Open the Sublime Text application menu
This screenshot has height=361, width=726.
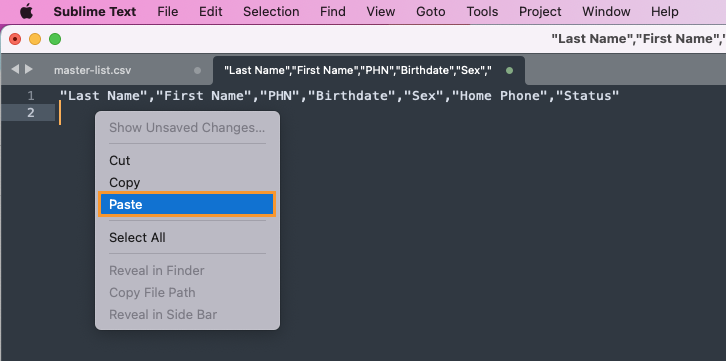coord(95,12)
